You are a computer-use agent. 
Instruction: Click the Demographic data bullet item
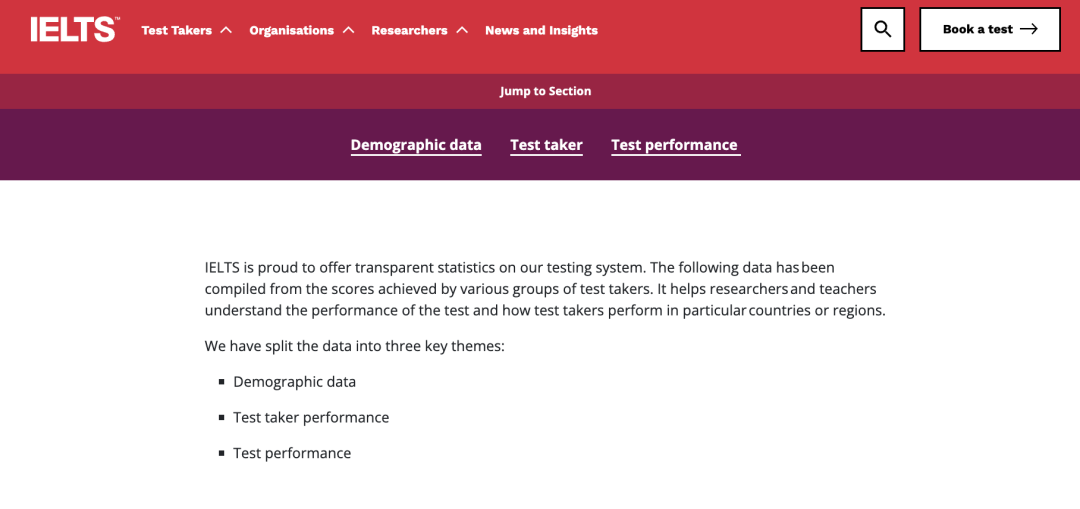[x=294, y=382]
